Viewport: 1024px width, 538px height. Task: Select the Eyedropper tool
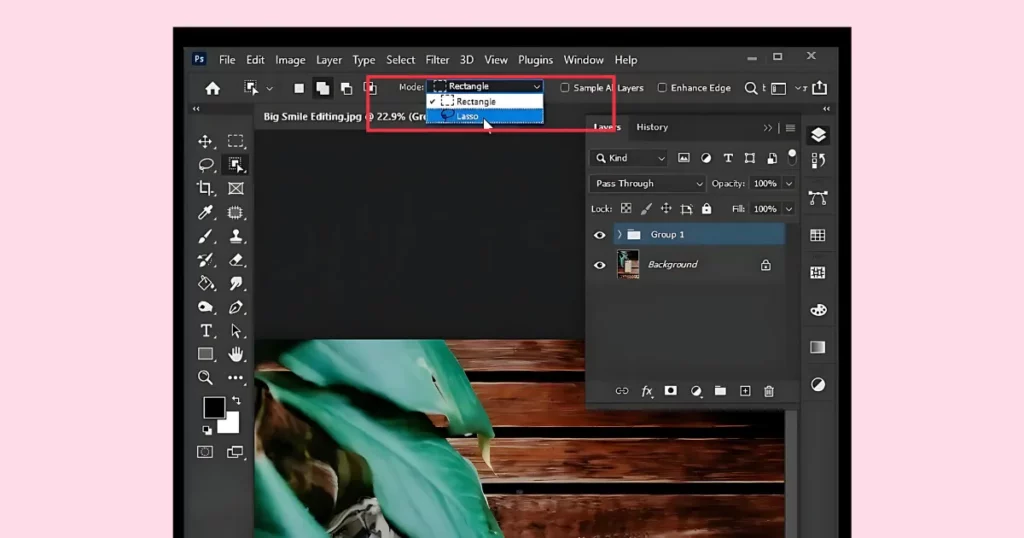tap(205, 212)
